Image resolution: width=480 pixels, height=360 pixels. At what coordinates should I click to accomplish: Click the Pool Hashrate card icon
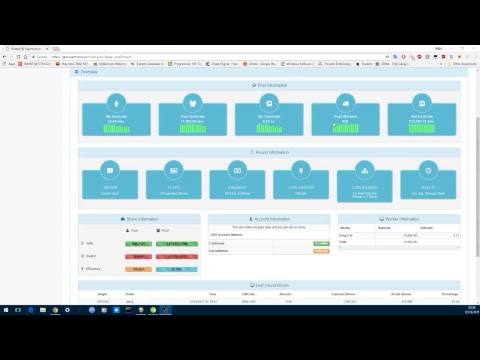(193, 103)
